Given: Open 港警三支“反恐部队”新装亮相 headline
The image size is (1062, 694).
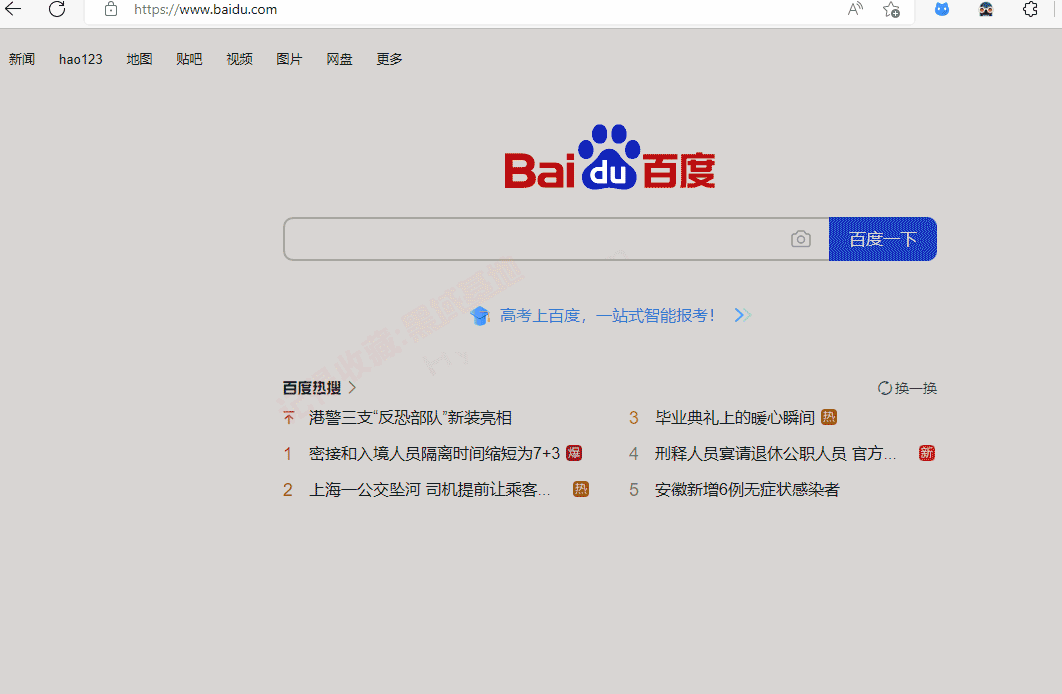Looking at the screenshot, I should click(410, 418).
